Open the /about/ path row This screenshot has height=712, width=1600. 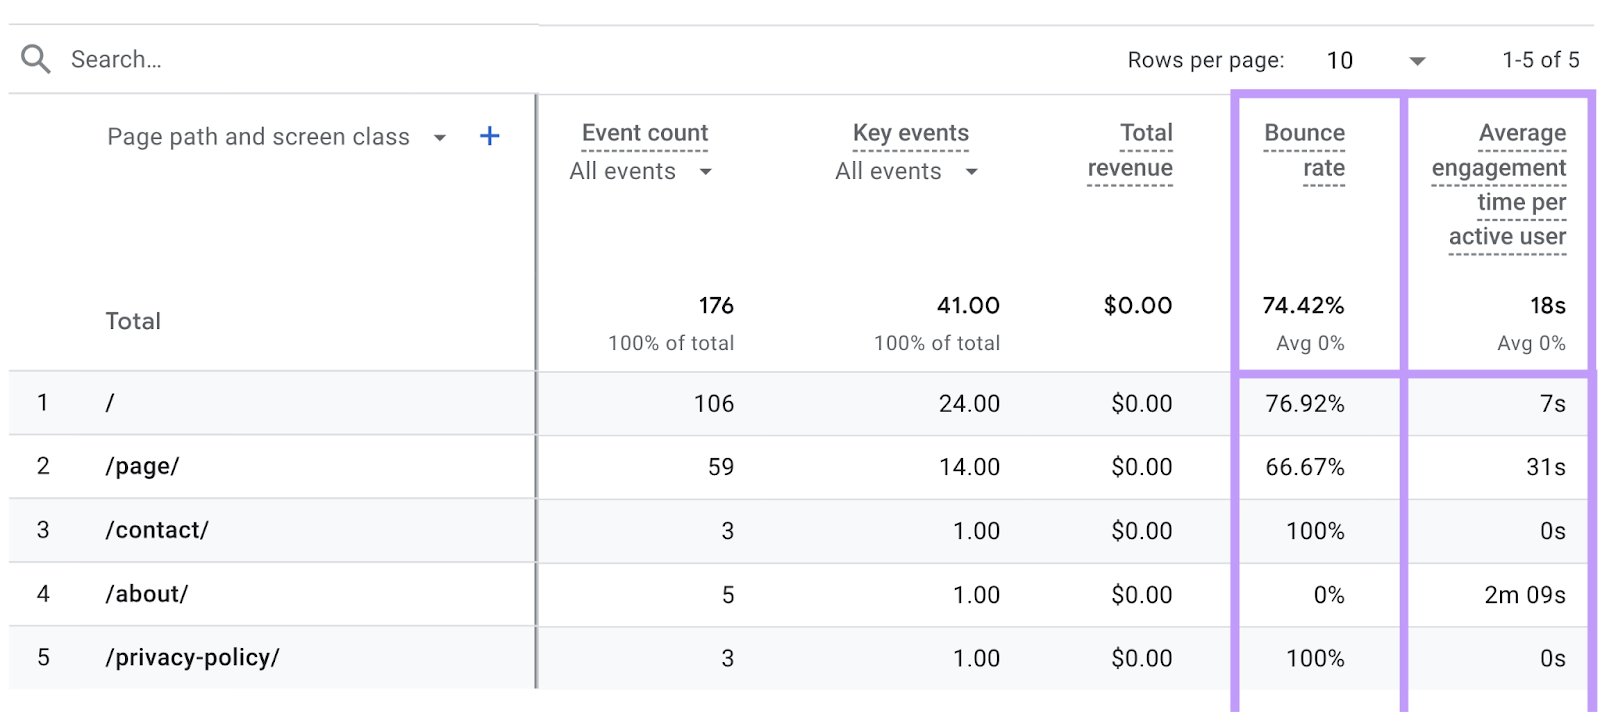(147, 594)
